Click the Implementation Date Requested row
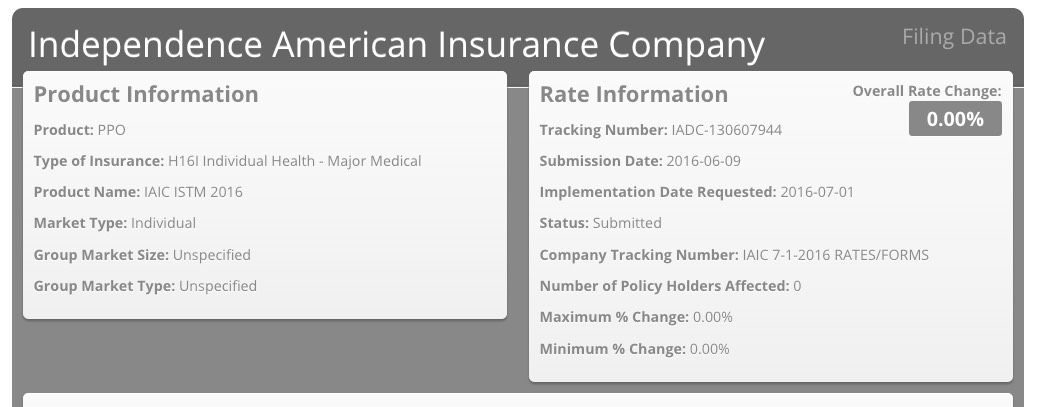This screenshot has height=407, width=1039. [696, 192]
